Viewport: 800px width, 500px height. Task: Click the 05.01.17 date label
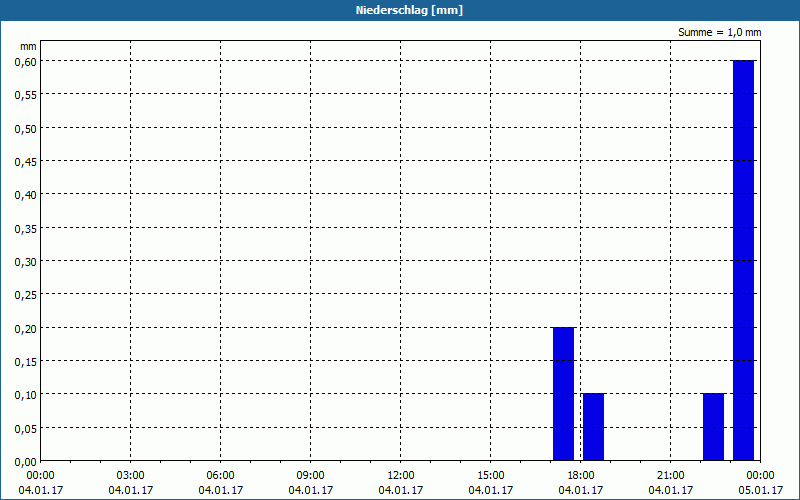(x=761, y=490)
